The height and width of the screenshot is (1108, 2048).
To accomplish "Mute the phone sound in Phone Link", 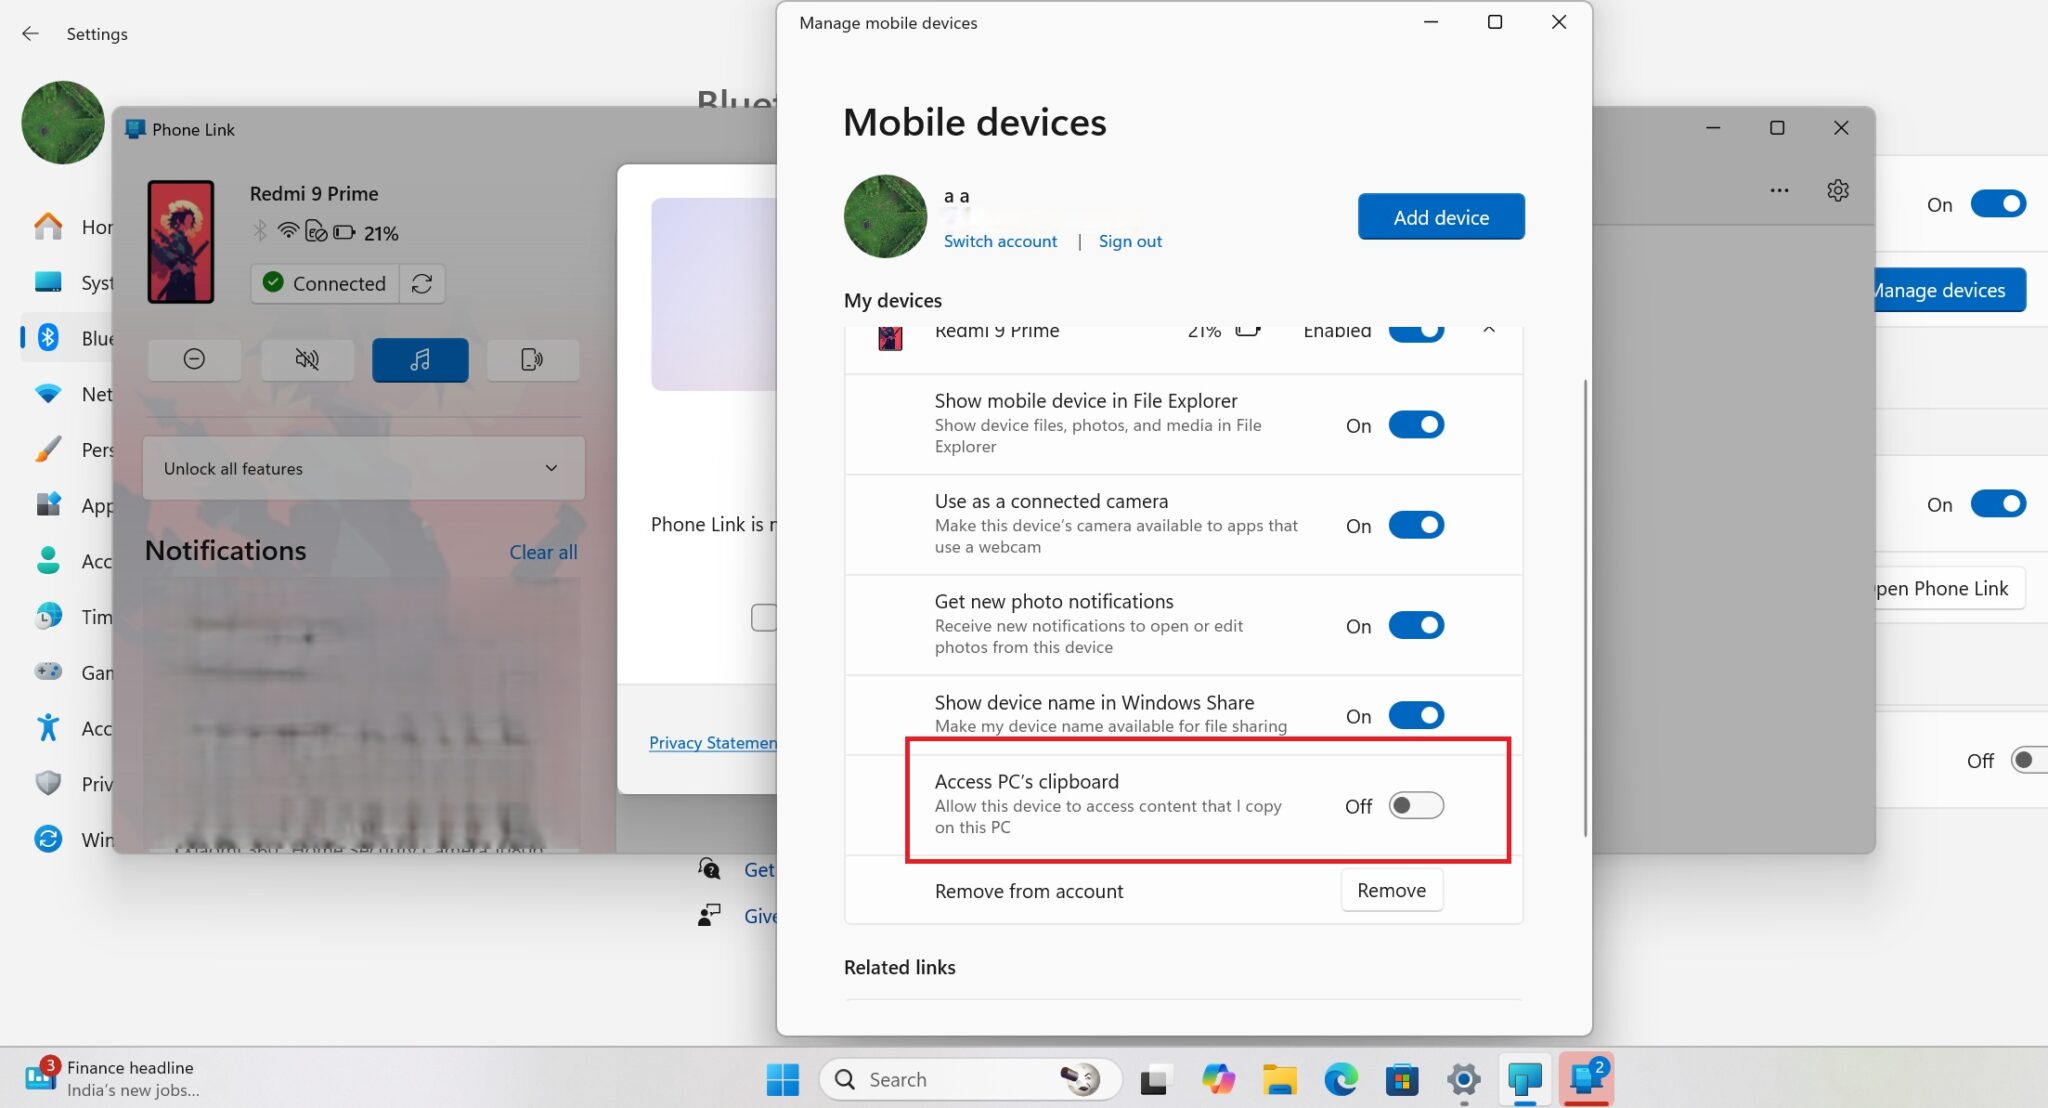I will (307, 359).
